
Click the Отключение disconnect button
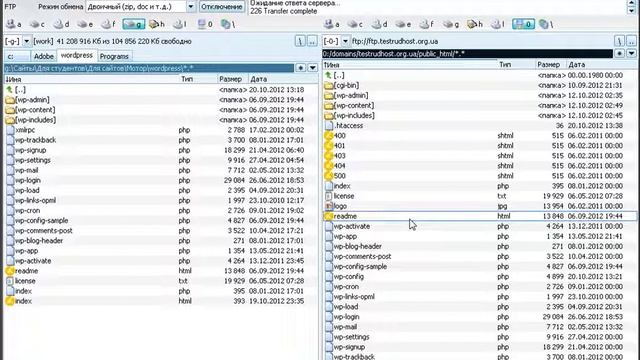tap(222, 7)
